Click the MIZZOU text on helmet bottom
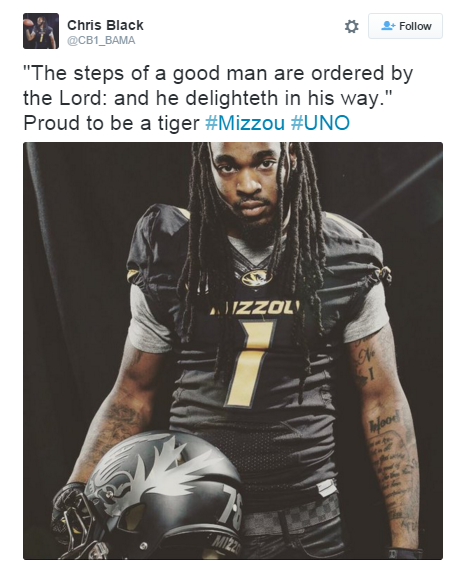The height and width of the screenshot is (567, 465). click(226, 545)
